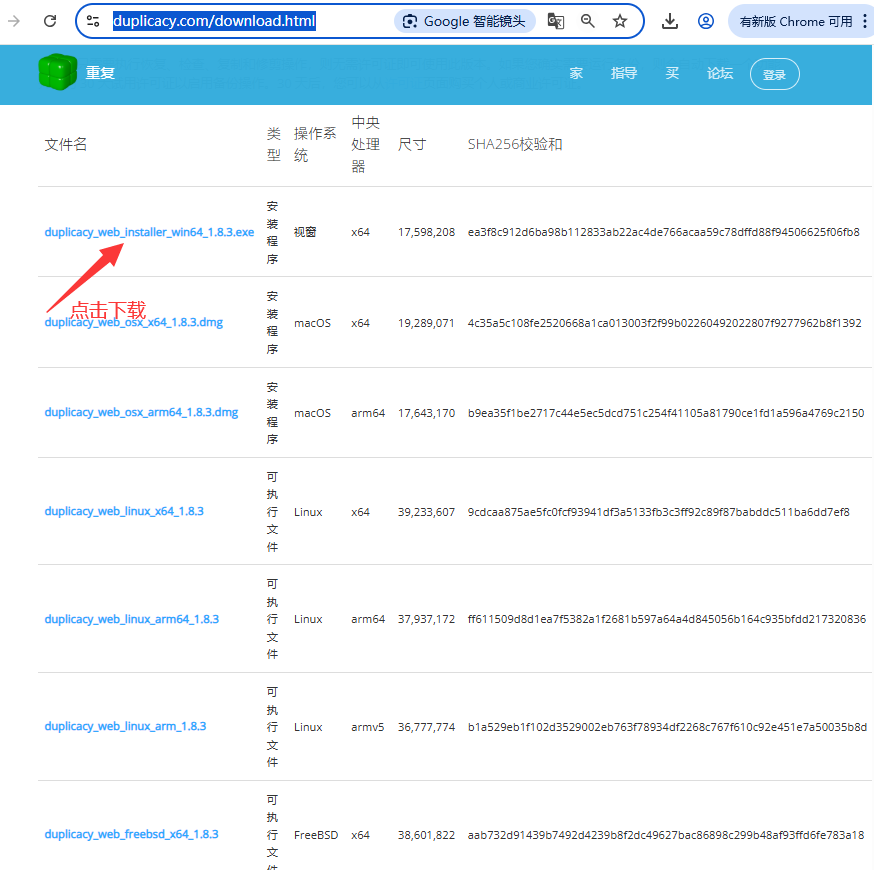Image resolution: width=874 pixels, height=870 pixels.
Task: Click the checksum starting with ea3f8c912d6b
Action: 663,232
